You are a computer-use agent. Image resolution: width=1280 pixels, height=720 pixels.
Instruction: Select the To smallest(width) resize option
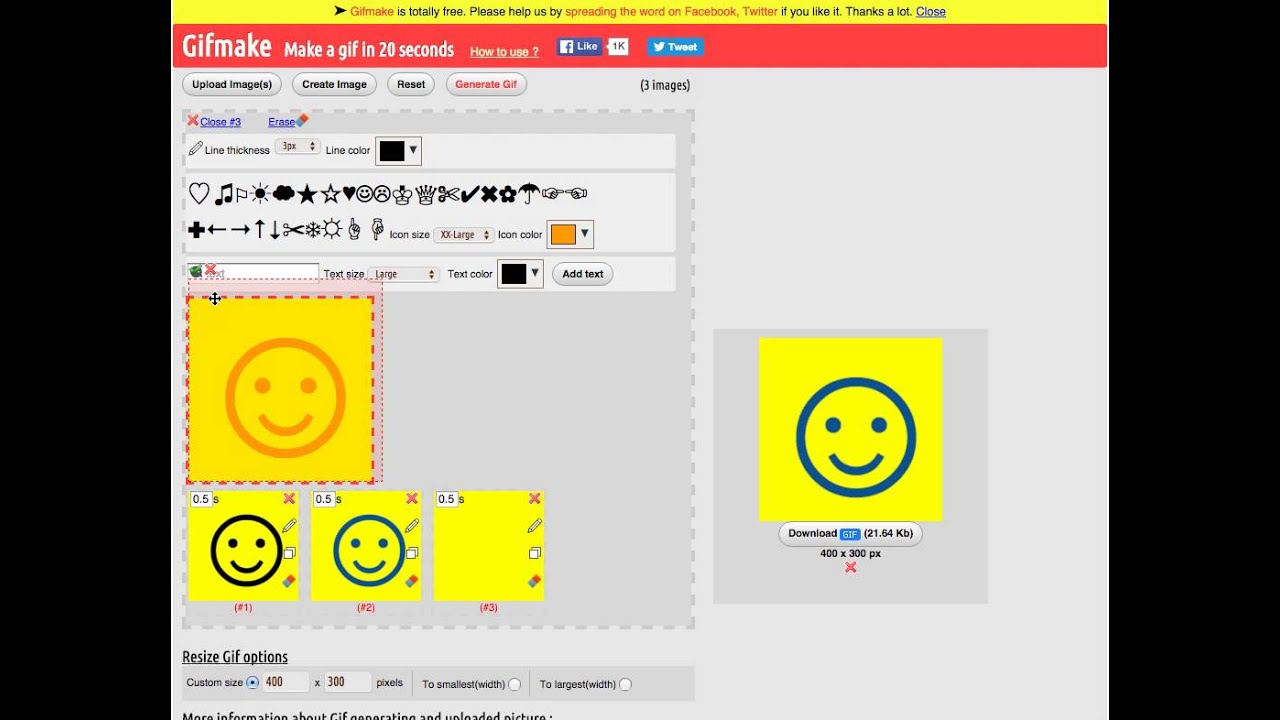[x=514, y=684]
